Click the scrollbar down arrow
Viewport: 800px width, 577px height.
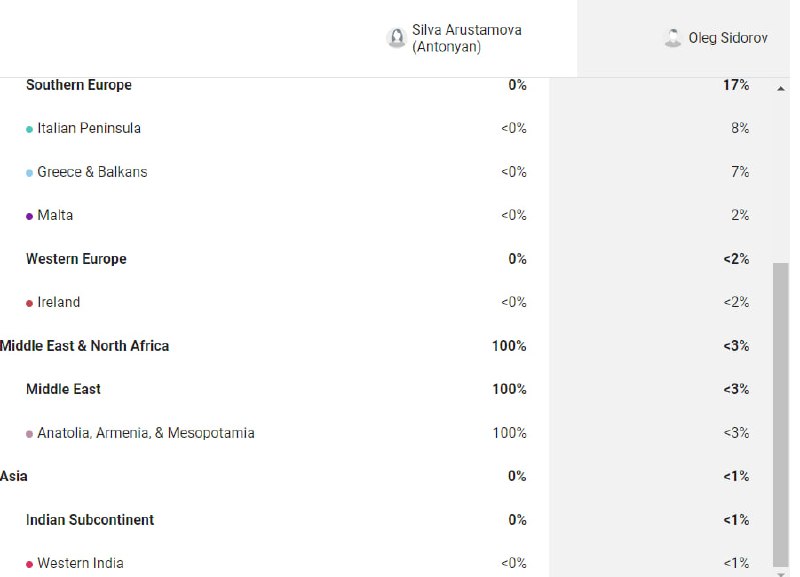tap(781, 573)
